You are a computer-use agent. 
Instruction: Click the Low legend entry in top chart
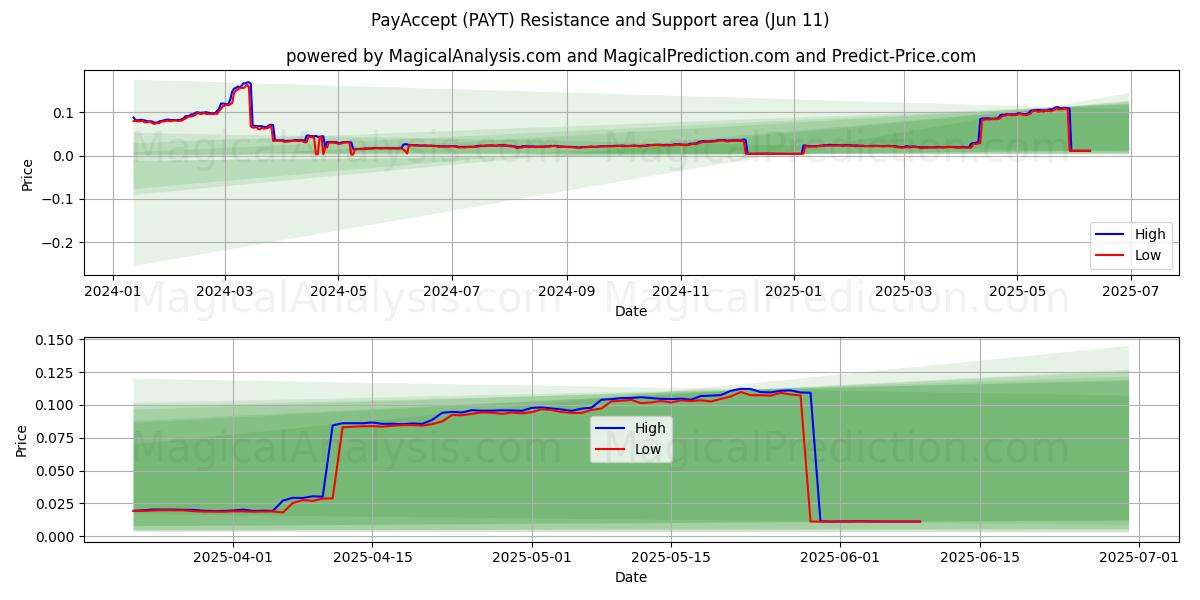1128,255
